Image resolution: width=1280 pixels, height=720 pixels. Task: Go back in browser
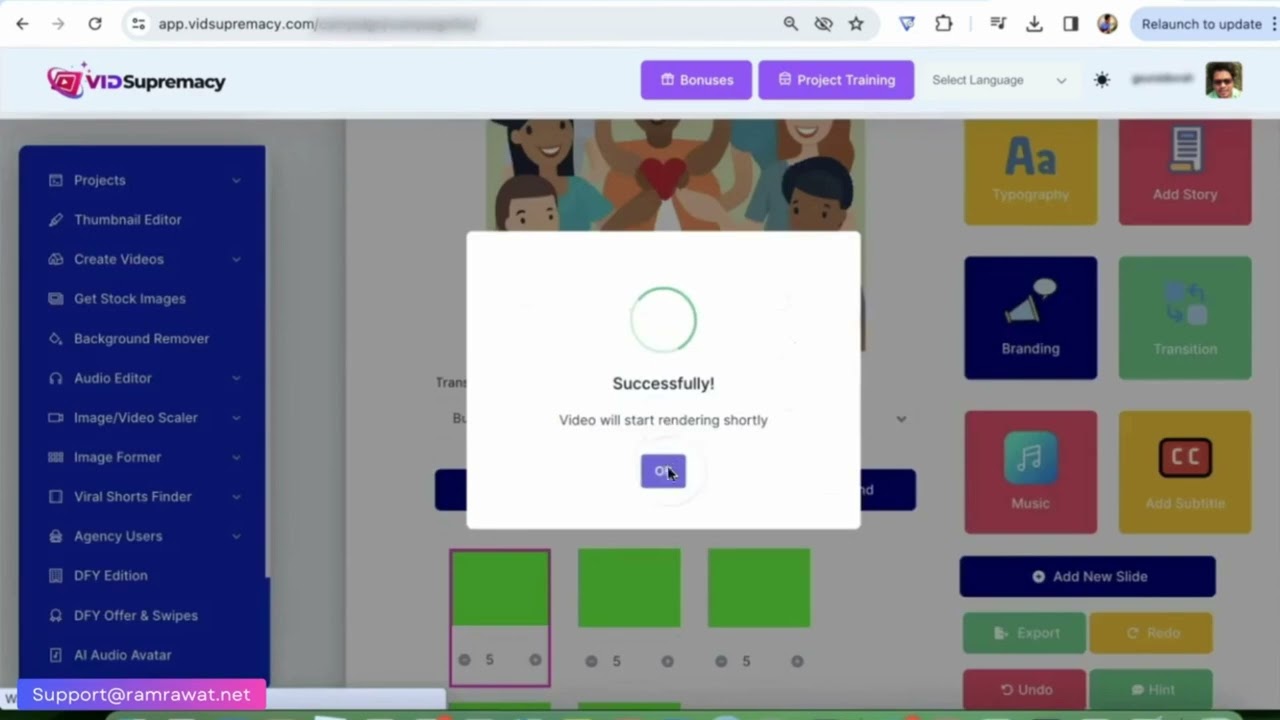point(22,24)
